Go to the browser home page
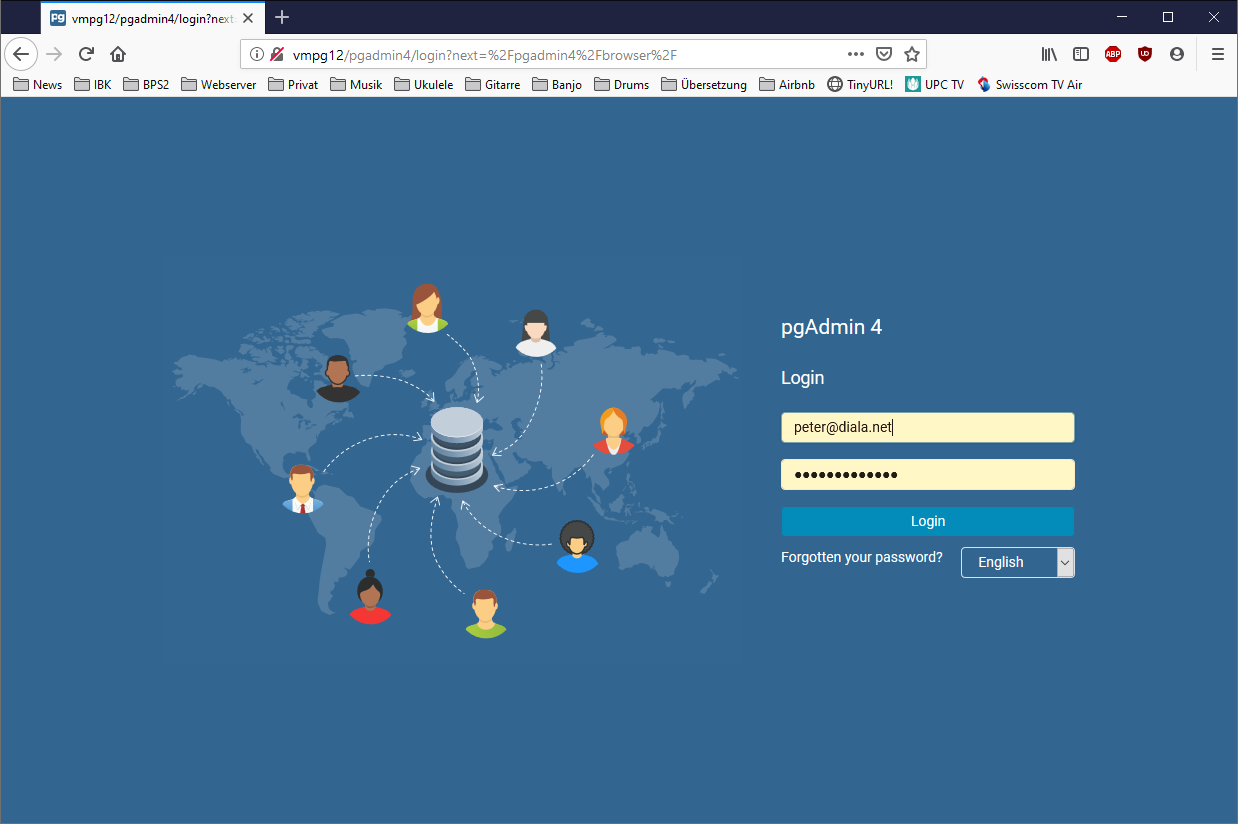Image resolution: width=1238 pixels, height=824 pixels. 118,54
